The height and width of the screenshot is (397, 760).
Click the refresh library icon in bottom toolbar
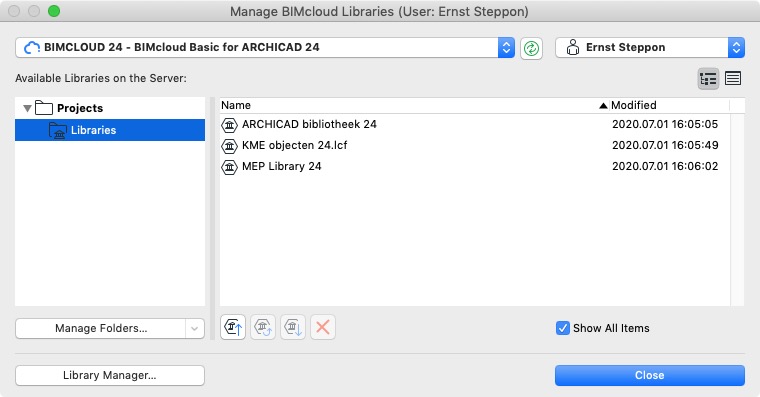[263, 327]
